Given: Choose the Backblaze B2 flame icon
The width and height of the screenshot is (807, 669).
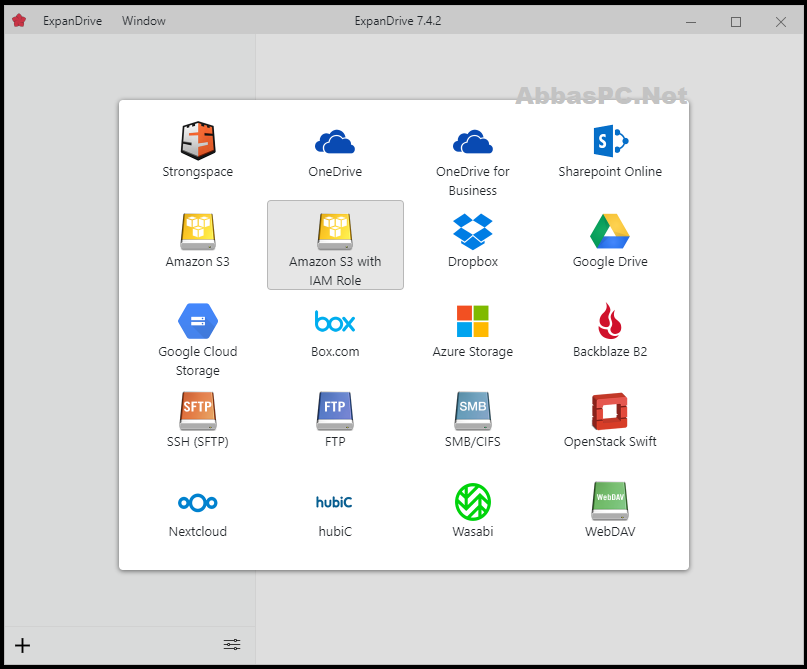Looking at the screenshot, I should tap(610, 321).
